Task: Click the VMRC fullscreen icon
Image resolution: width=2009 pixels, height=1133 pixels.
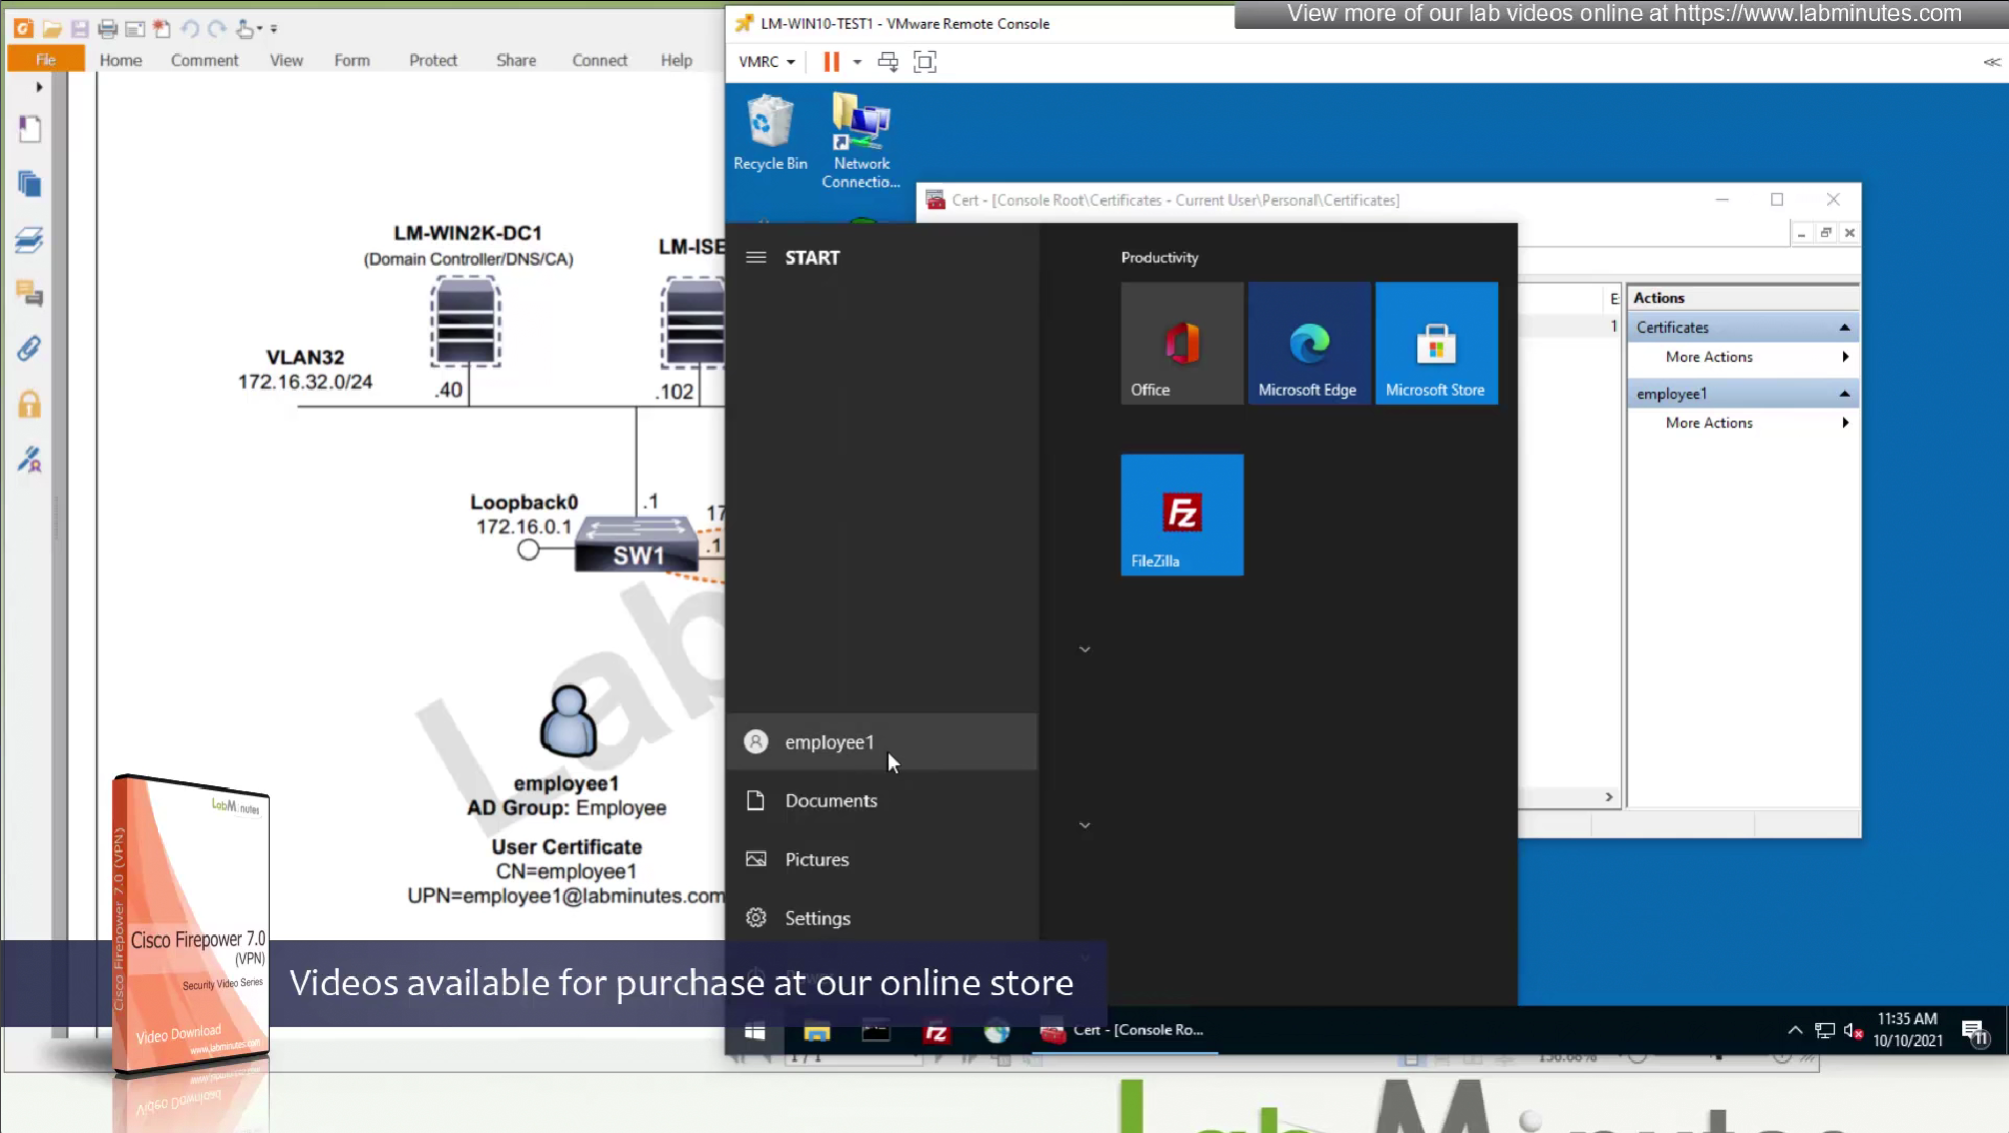Action: tap(925, 62)
